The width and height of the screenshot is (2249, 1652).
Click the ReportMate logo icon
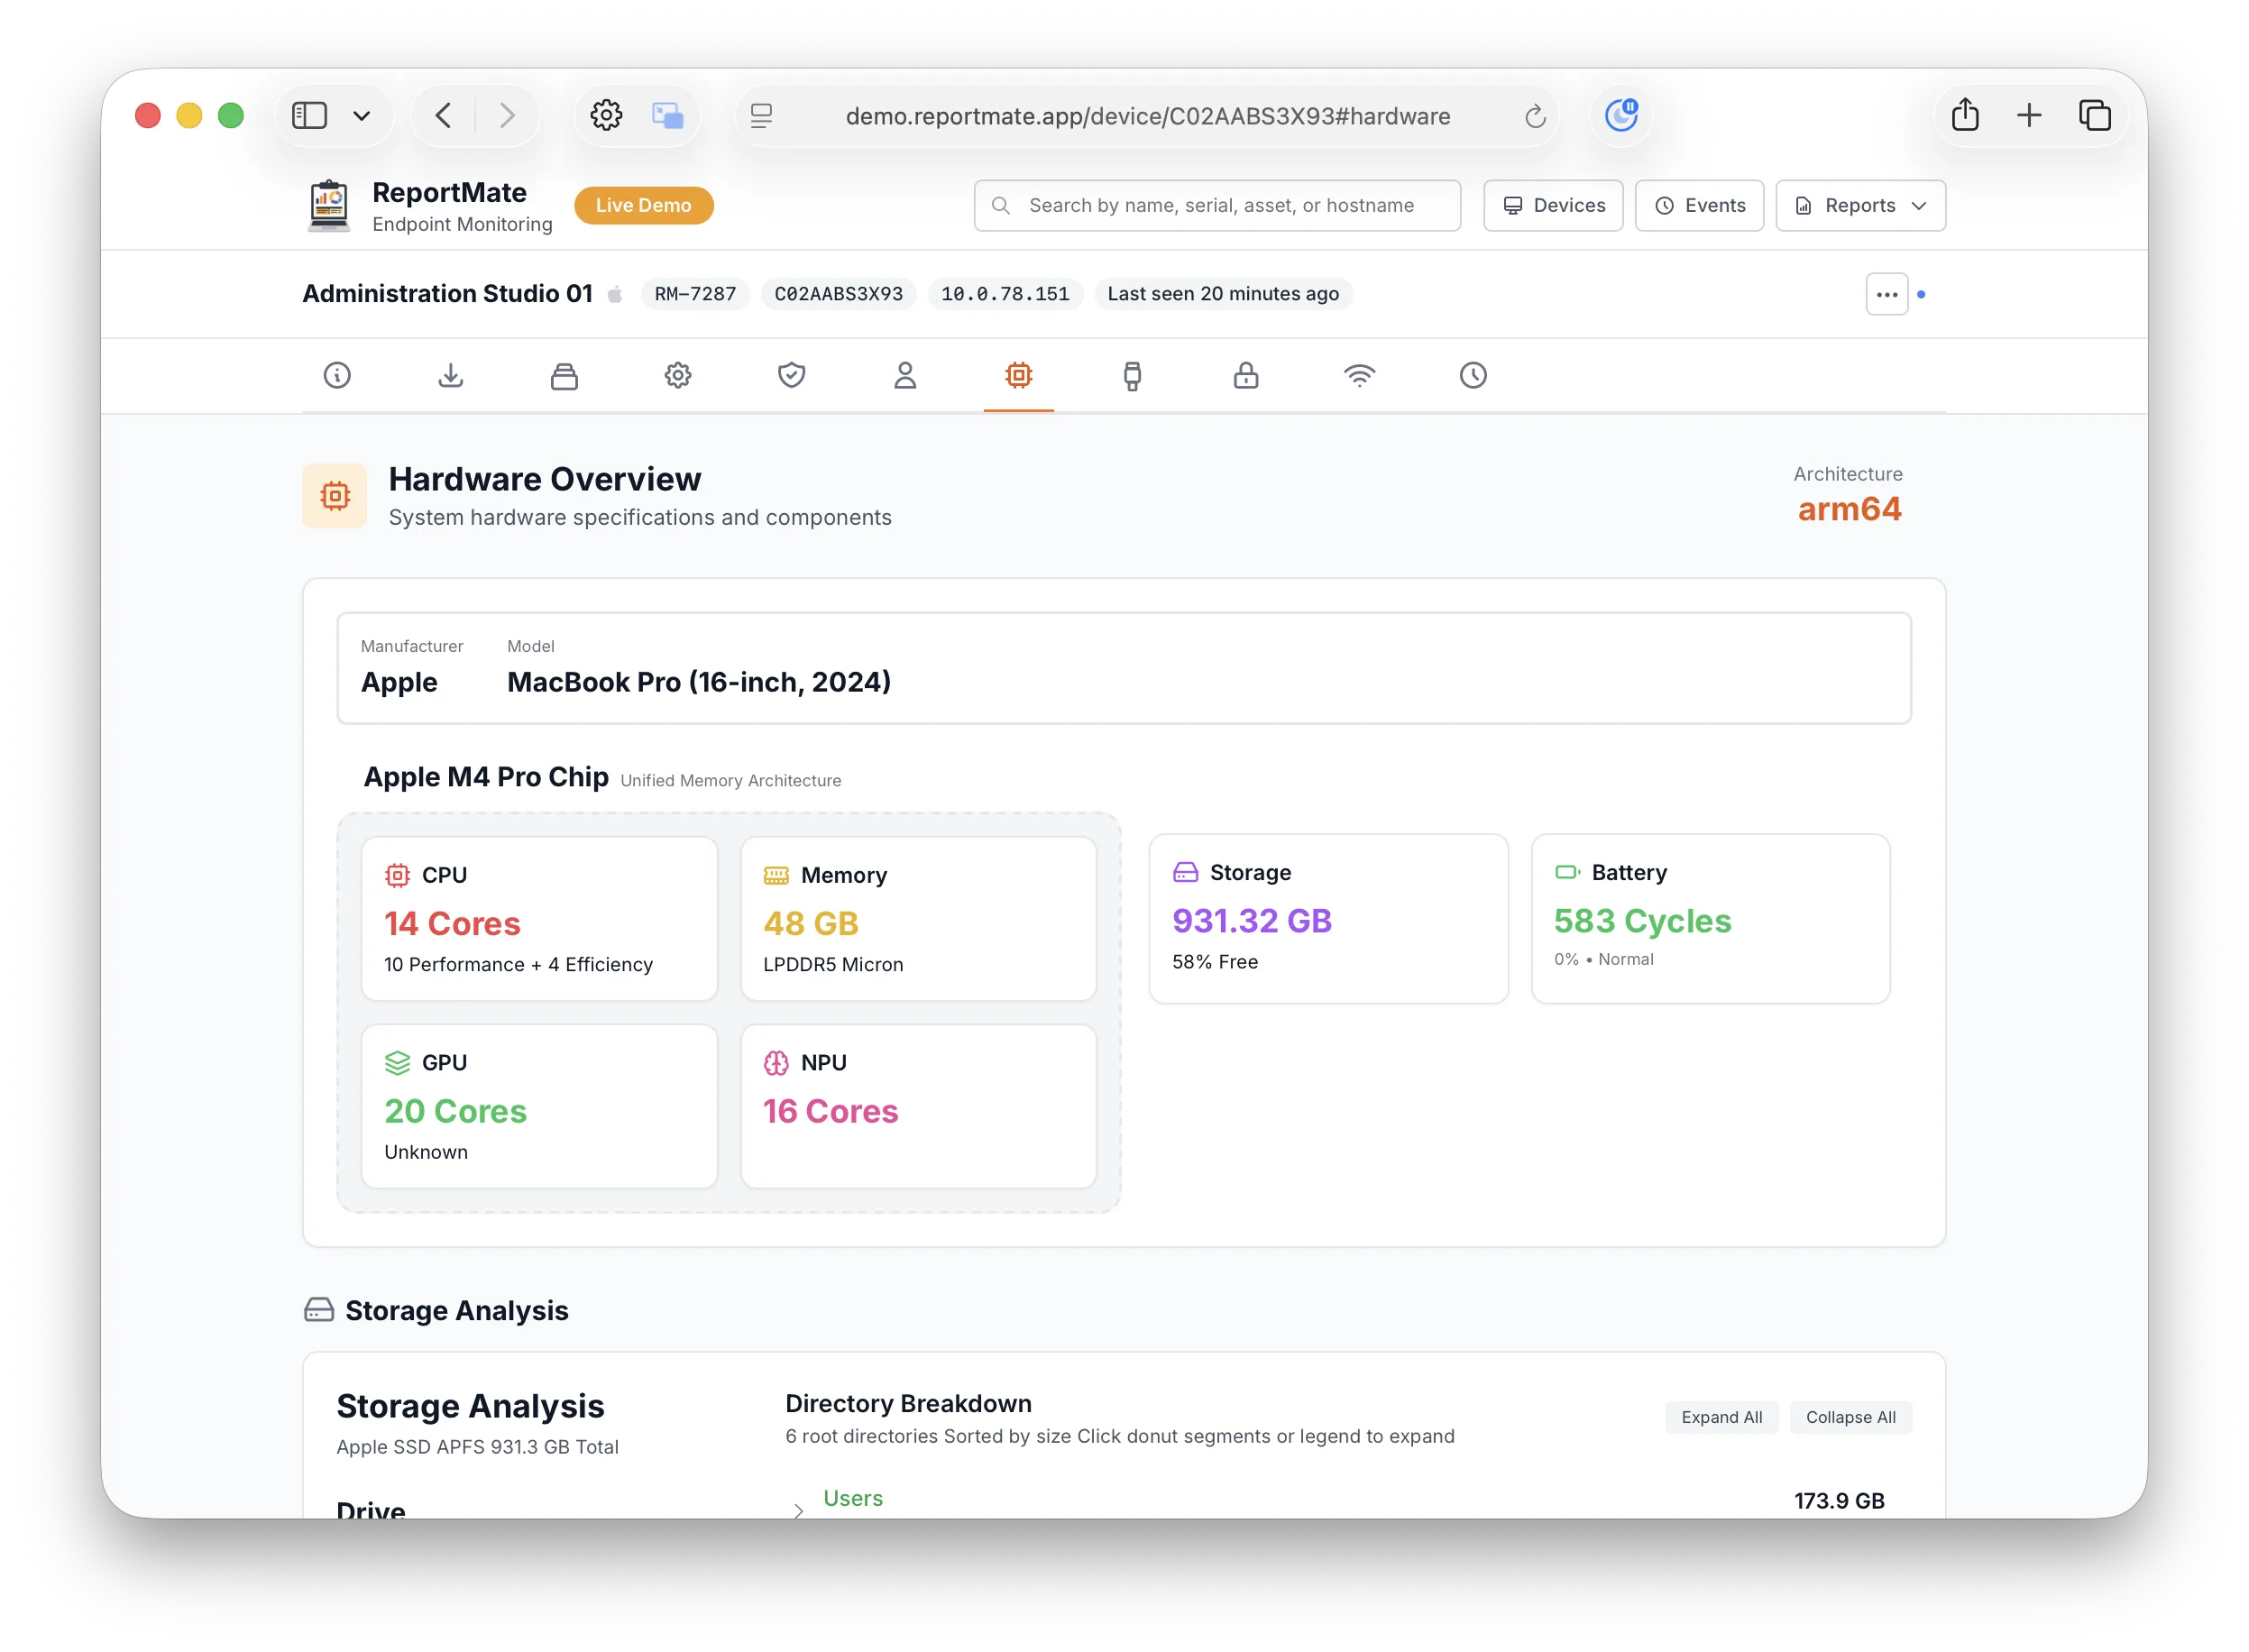click(328, 206)
